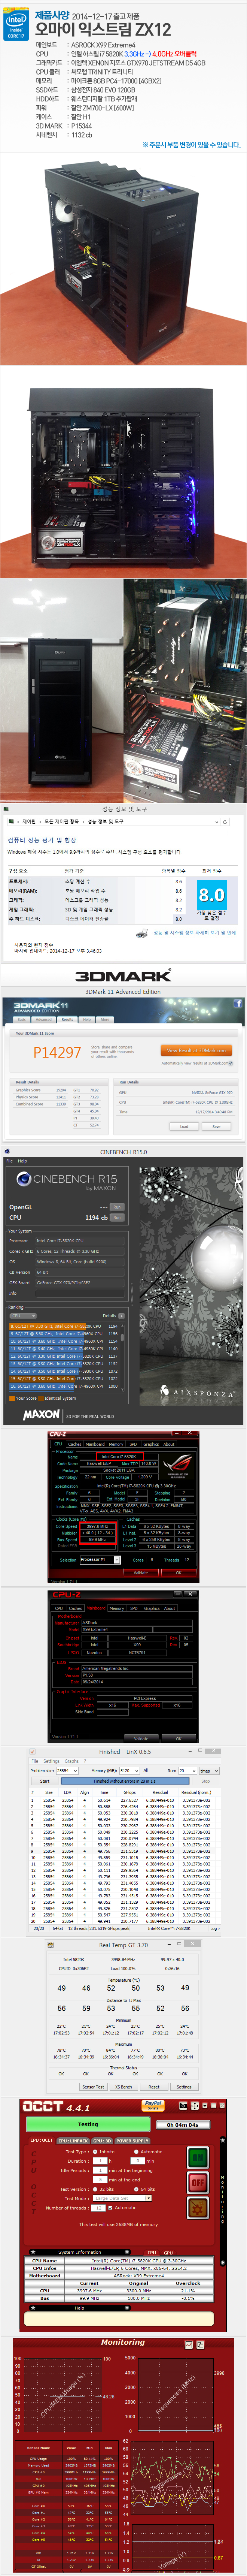Click OK in the ROG CPU-Z window
The width and height of the screenshot is (247, 2576).
[179, 1573]
